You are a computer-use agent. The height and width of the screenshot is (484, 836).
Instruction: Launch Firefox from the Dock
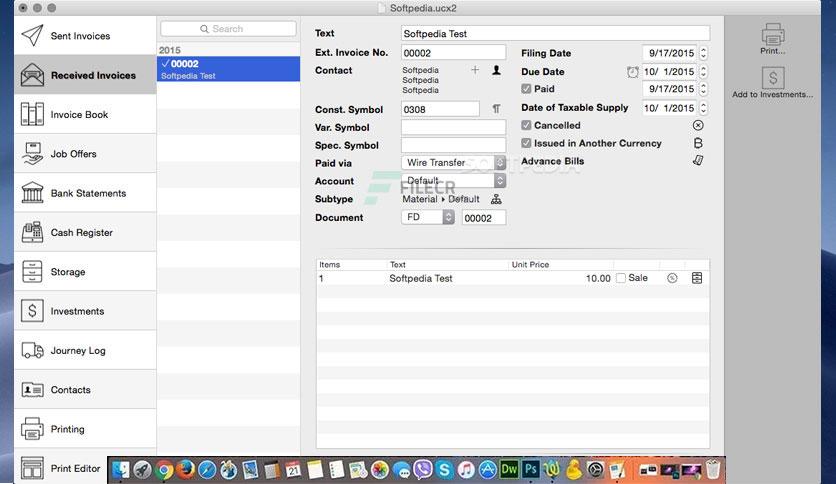(x=186, y=470)
